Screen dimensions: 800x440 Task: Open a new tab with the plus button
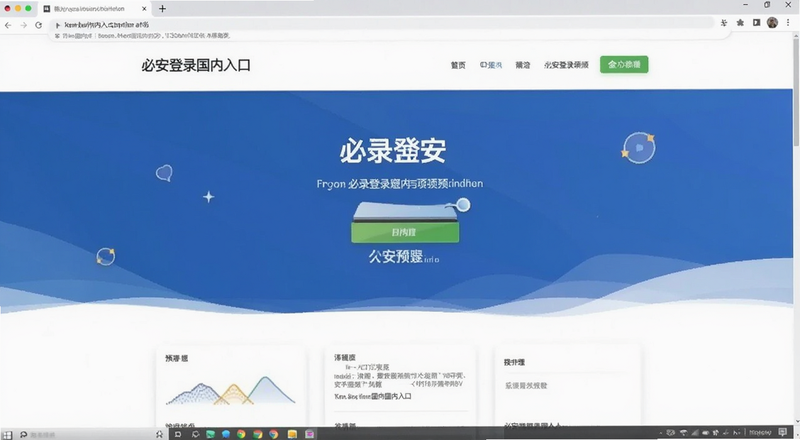coord(162,9)
